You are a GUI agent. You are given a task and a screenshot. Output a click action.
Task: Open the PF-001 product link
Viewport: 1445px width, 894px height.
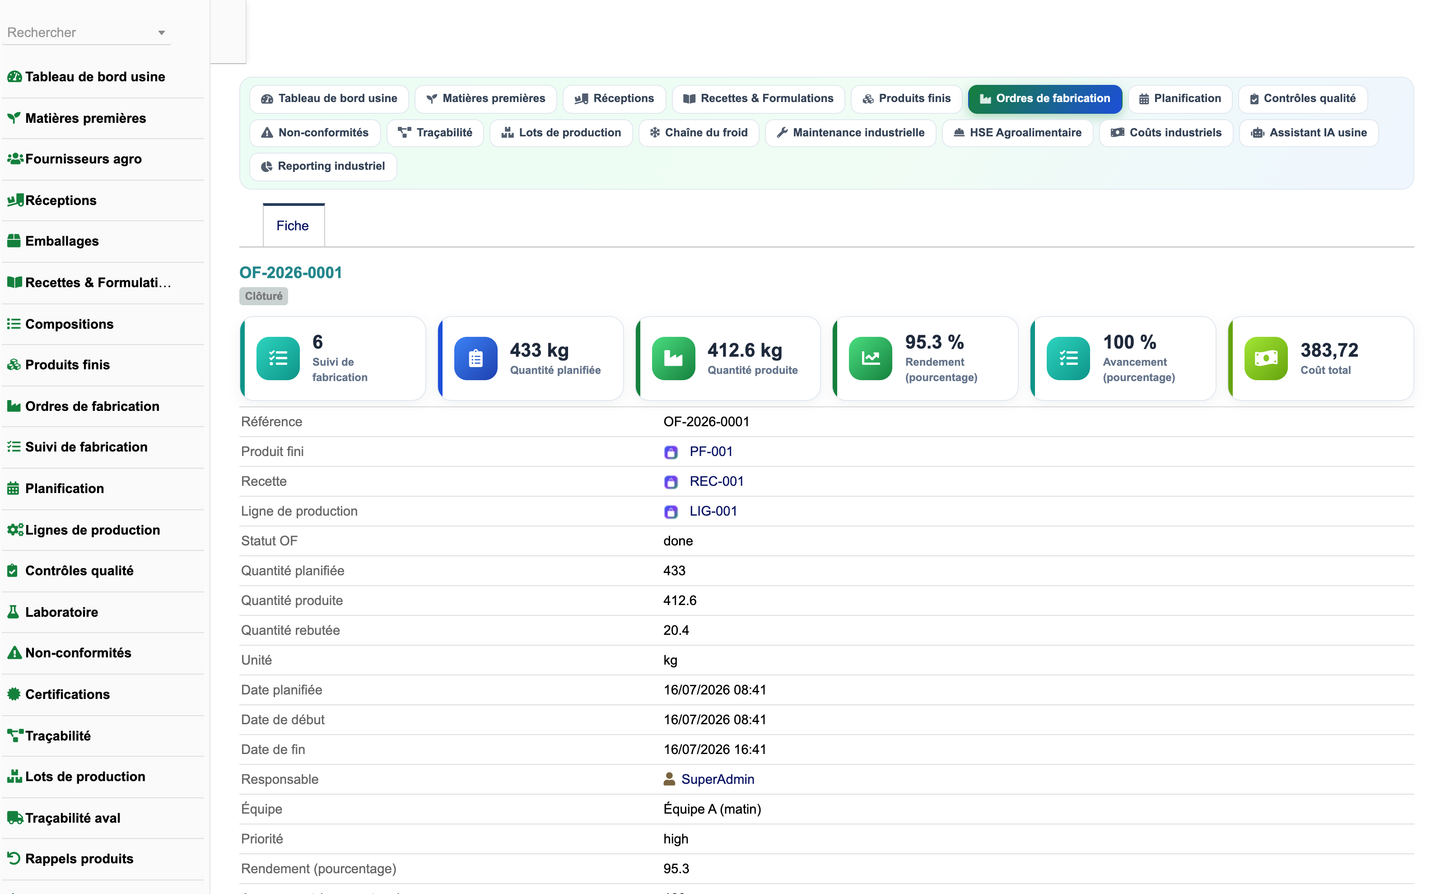[x=711, y=452]
